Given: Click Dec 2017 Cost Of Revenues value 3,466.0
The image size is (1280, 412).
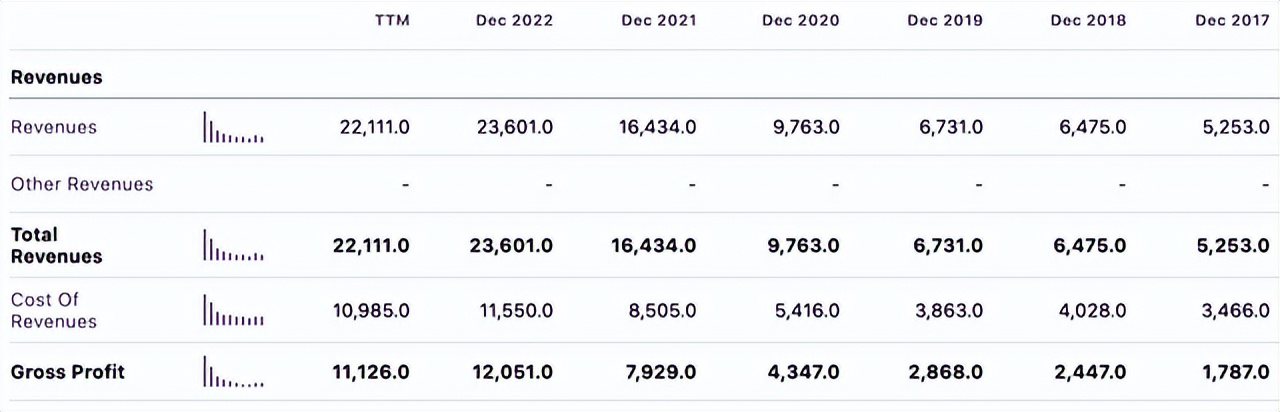Looking at the screenshot, I should [x=1236, y=311].
